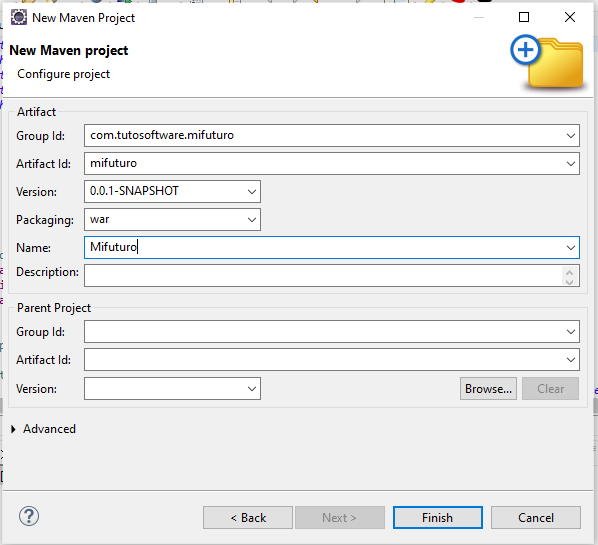Close the New Maven Project dialog
The image size is (598, 545).
tap(570, 17)
